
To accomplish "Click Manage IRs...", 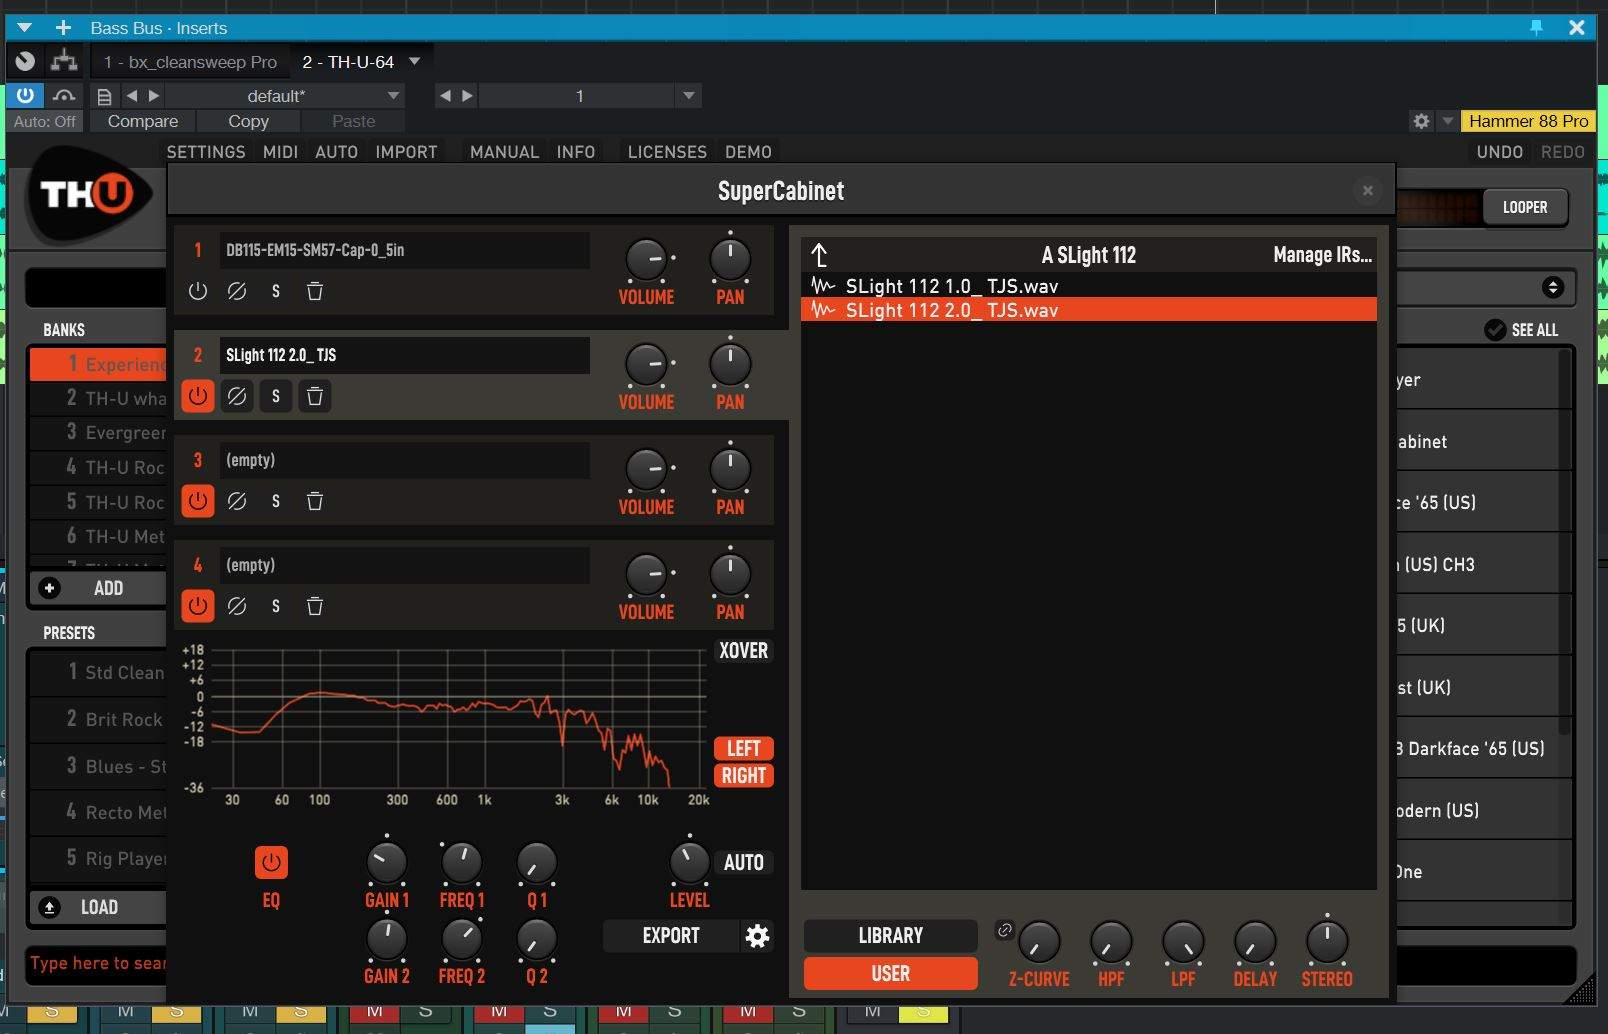I will click(1322, 255).
